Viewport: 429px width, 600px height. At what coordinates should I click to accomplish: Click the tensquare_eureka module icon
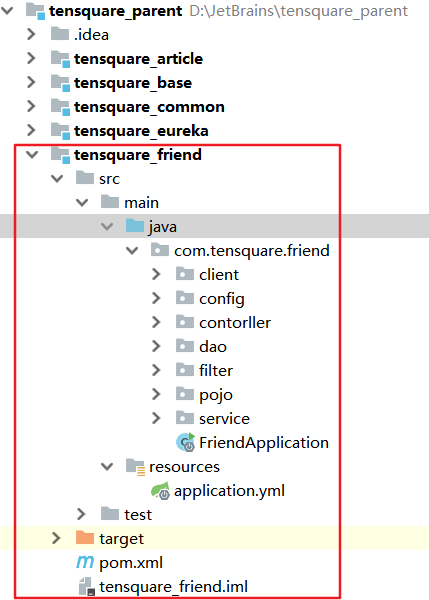tap(60, 131)
